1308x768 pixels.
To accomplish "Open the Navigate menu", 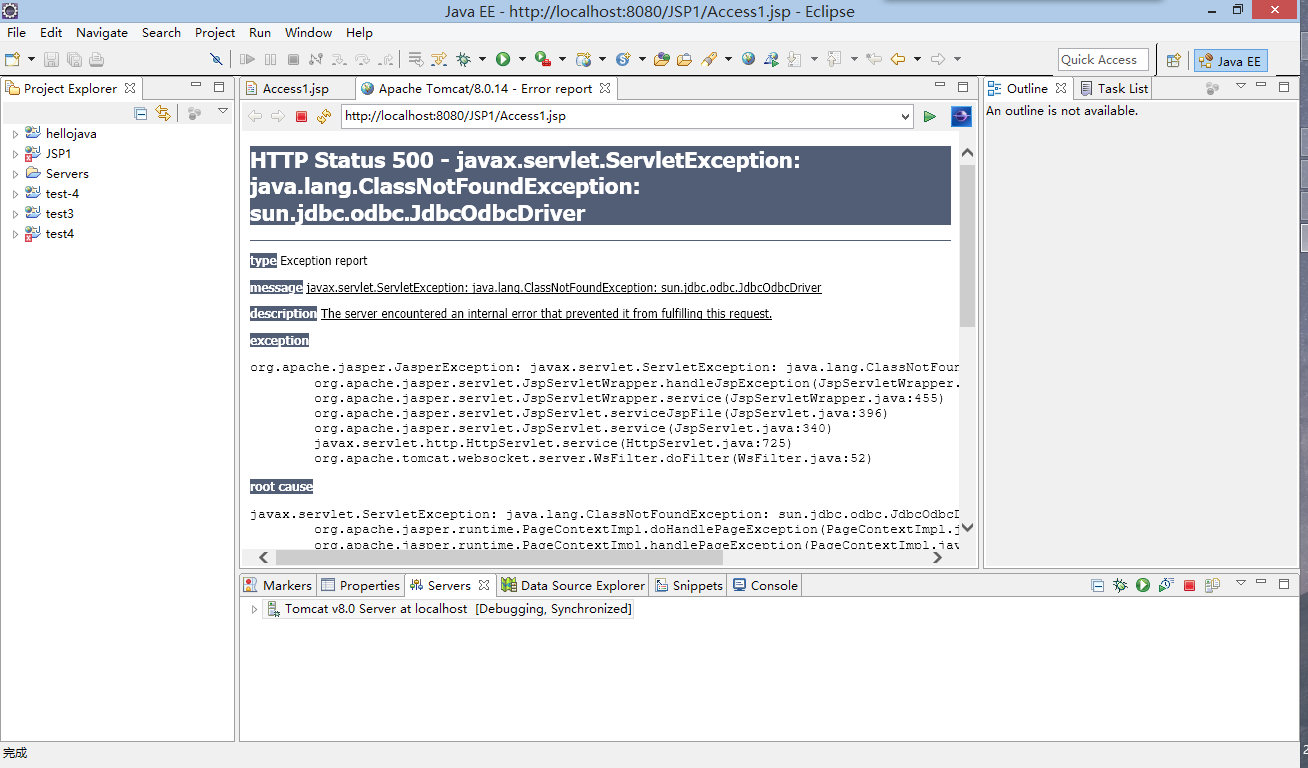I will (101, 32).
